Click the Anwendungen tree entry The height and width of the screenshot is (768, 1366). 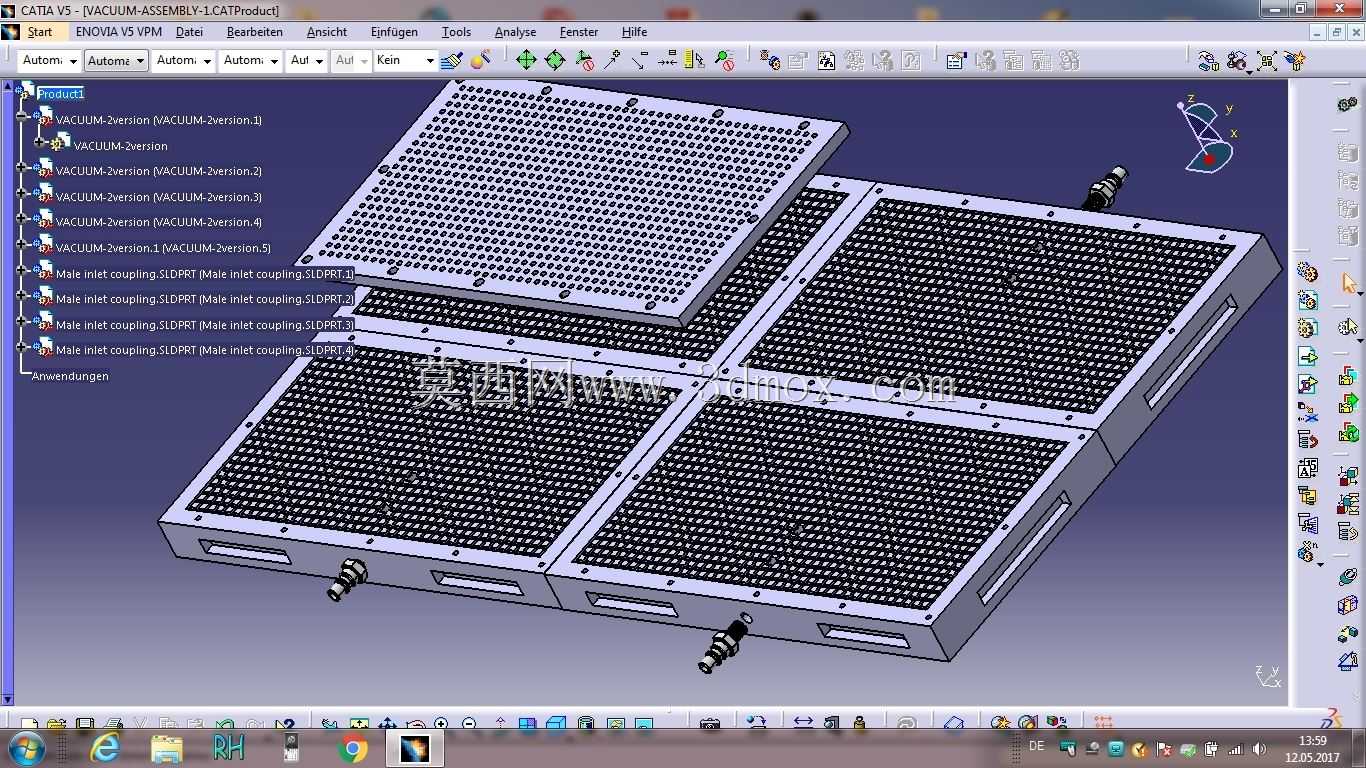70,376
